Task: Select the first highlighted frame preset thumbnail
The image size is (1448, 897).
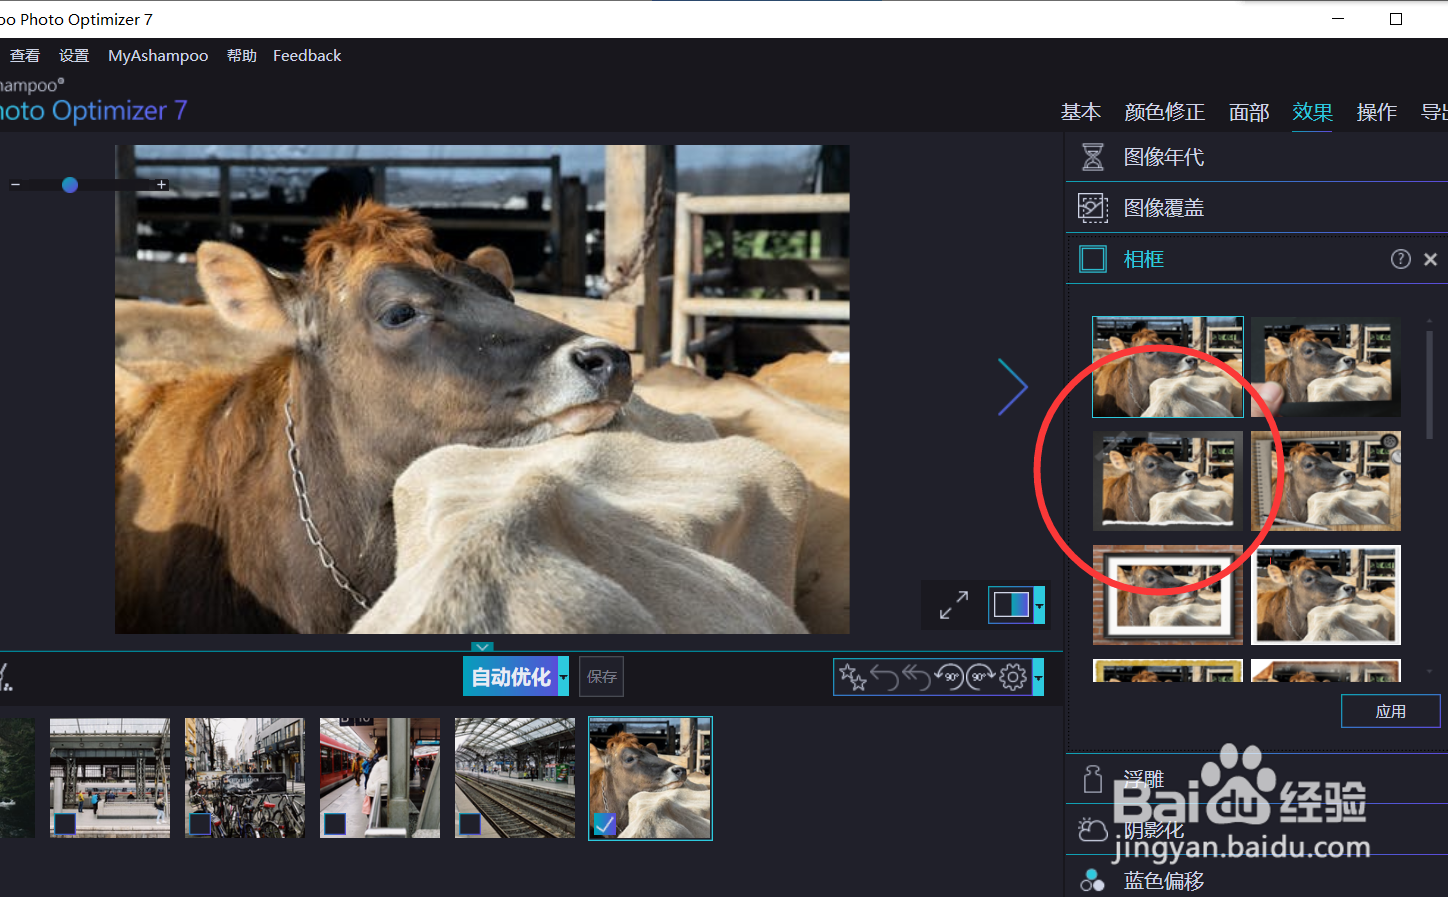Action: pyautogui.click(x=1168, y=367)
